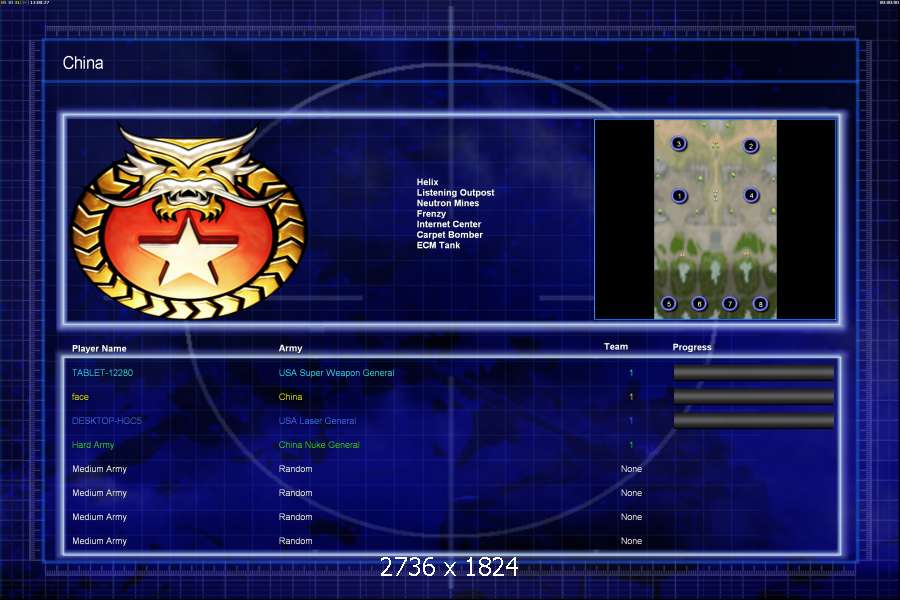Image resolution: width=900 pixels, height=600 pixels.
Task: Select start position 4 marker on map
Action: (751, 195)
